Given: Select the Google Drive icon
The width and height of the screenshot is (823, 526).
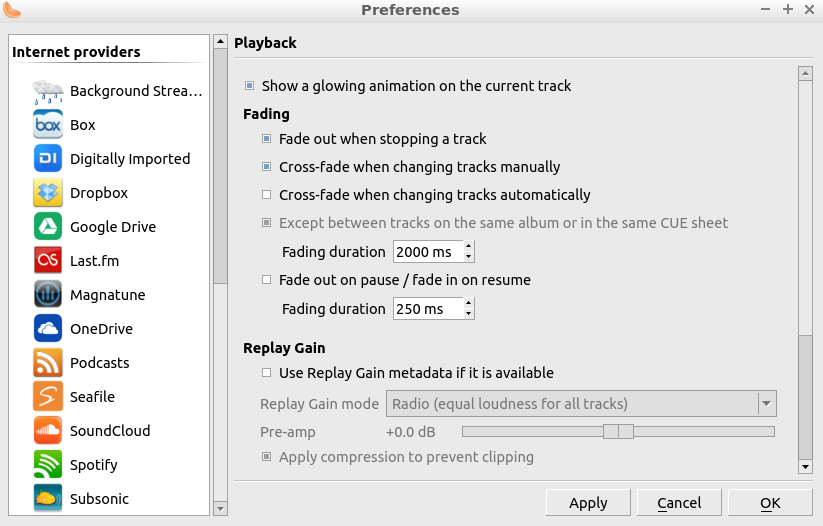Looking at the screenshot, I should (48, 227).
